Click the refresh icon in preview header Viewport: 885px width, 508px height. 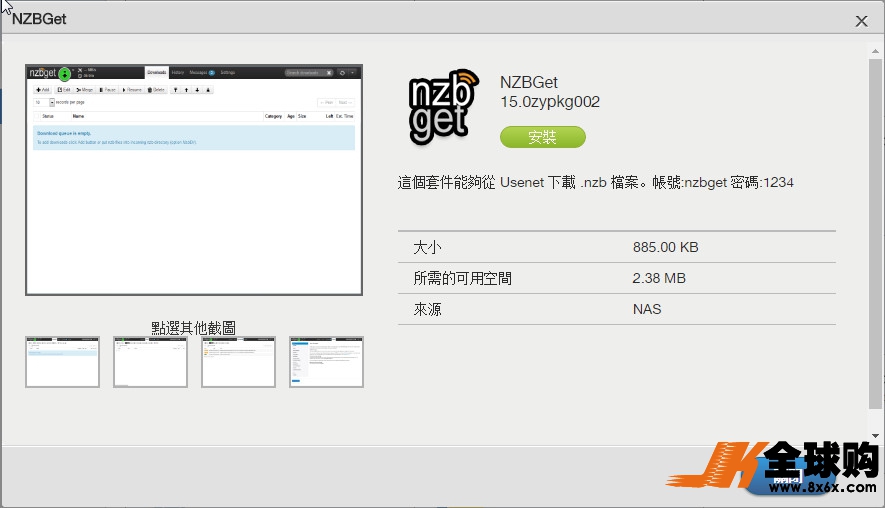[342, 73]
